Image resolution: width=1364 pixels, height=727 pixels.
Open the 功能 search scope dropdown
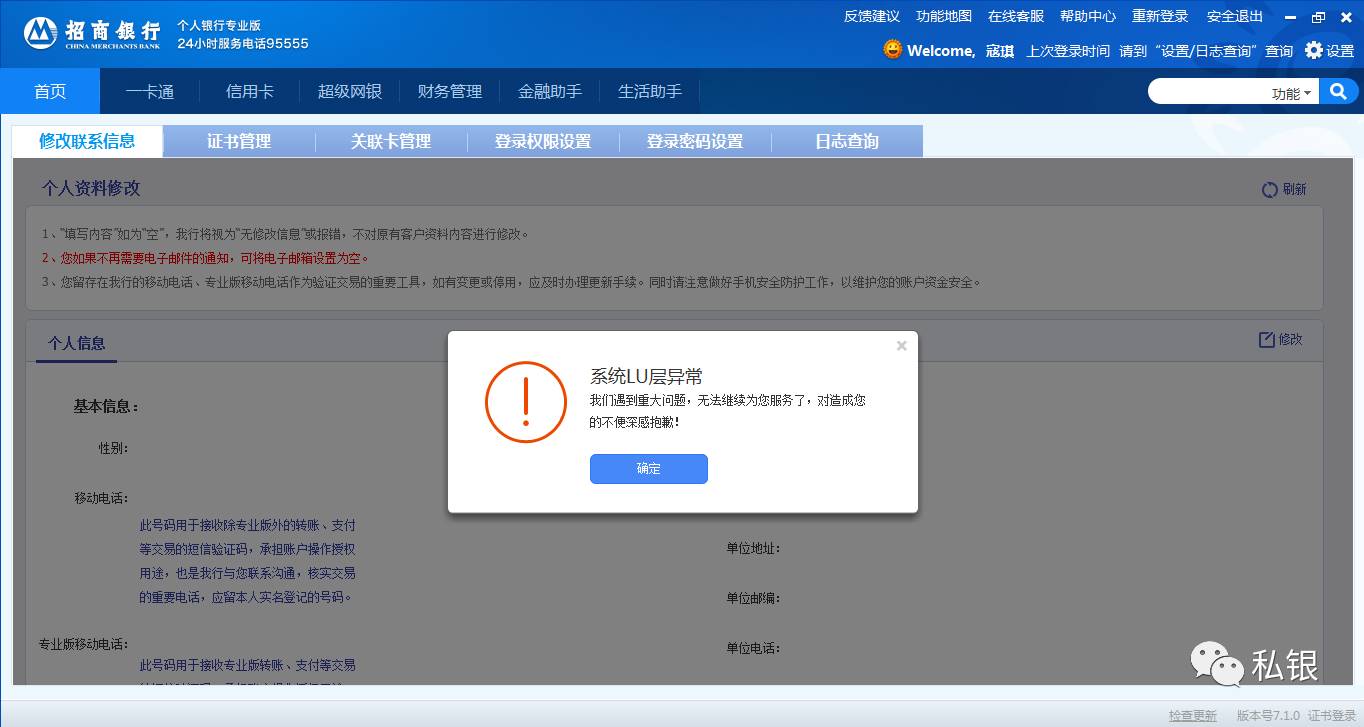pos(1291,93)
